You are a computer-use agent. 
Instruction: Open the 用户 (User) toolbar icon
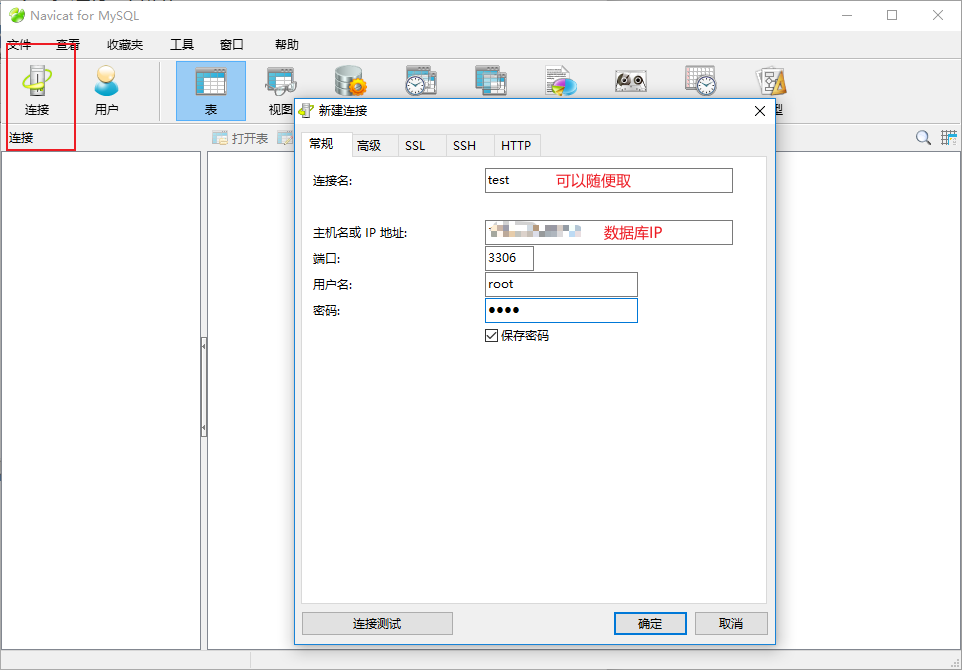point(106,90)
